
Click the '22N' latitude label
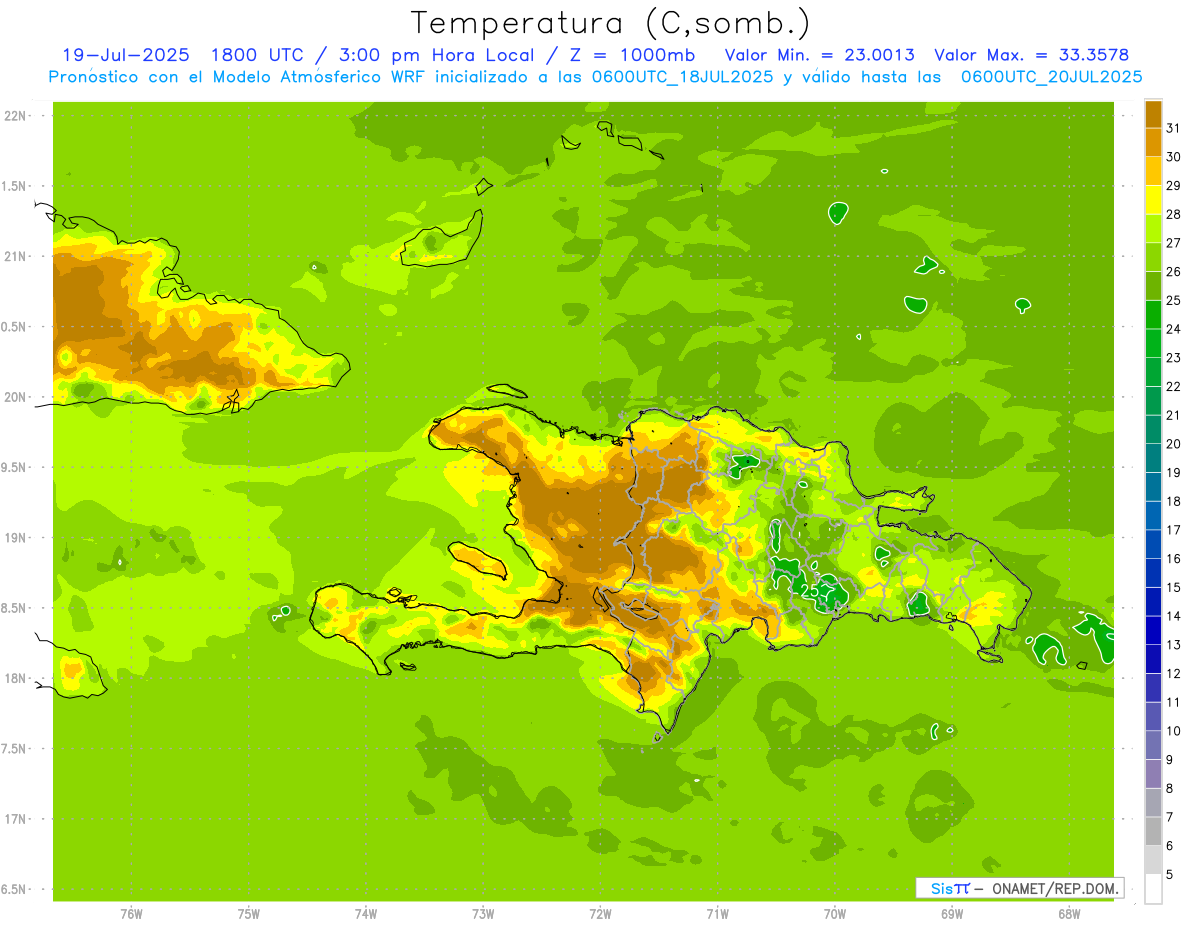pos(16,116)
